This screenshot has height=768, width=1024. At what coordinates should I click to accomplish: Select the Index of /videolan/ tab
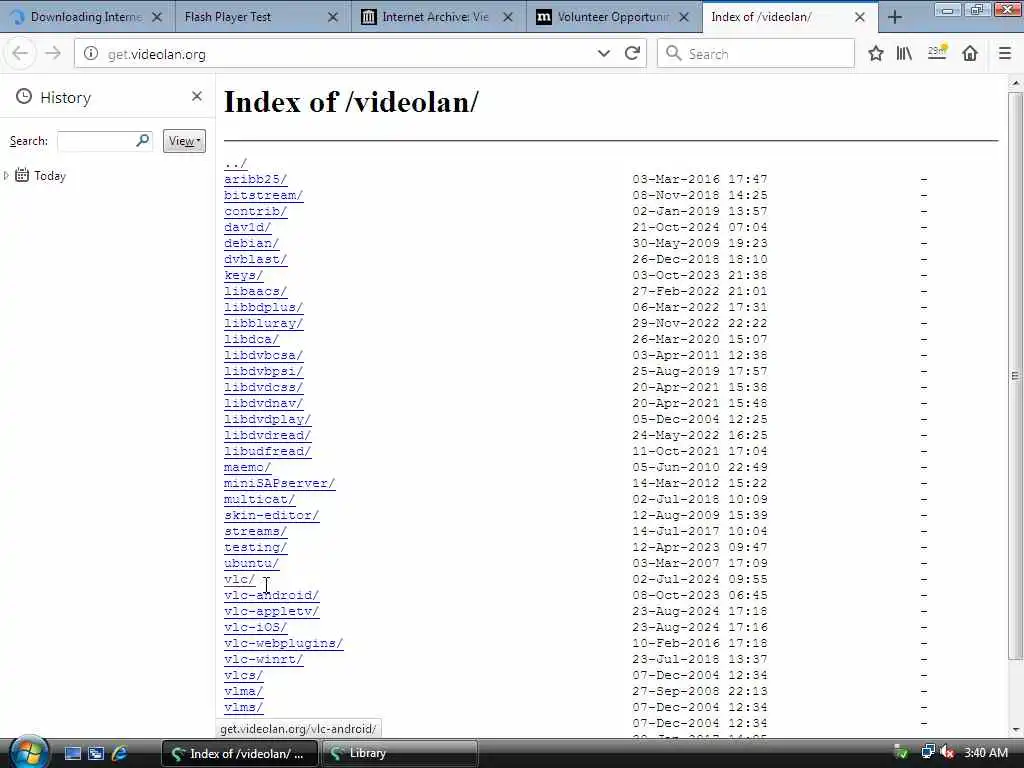(x=790, y=17)
